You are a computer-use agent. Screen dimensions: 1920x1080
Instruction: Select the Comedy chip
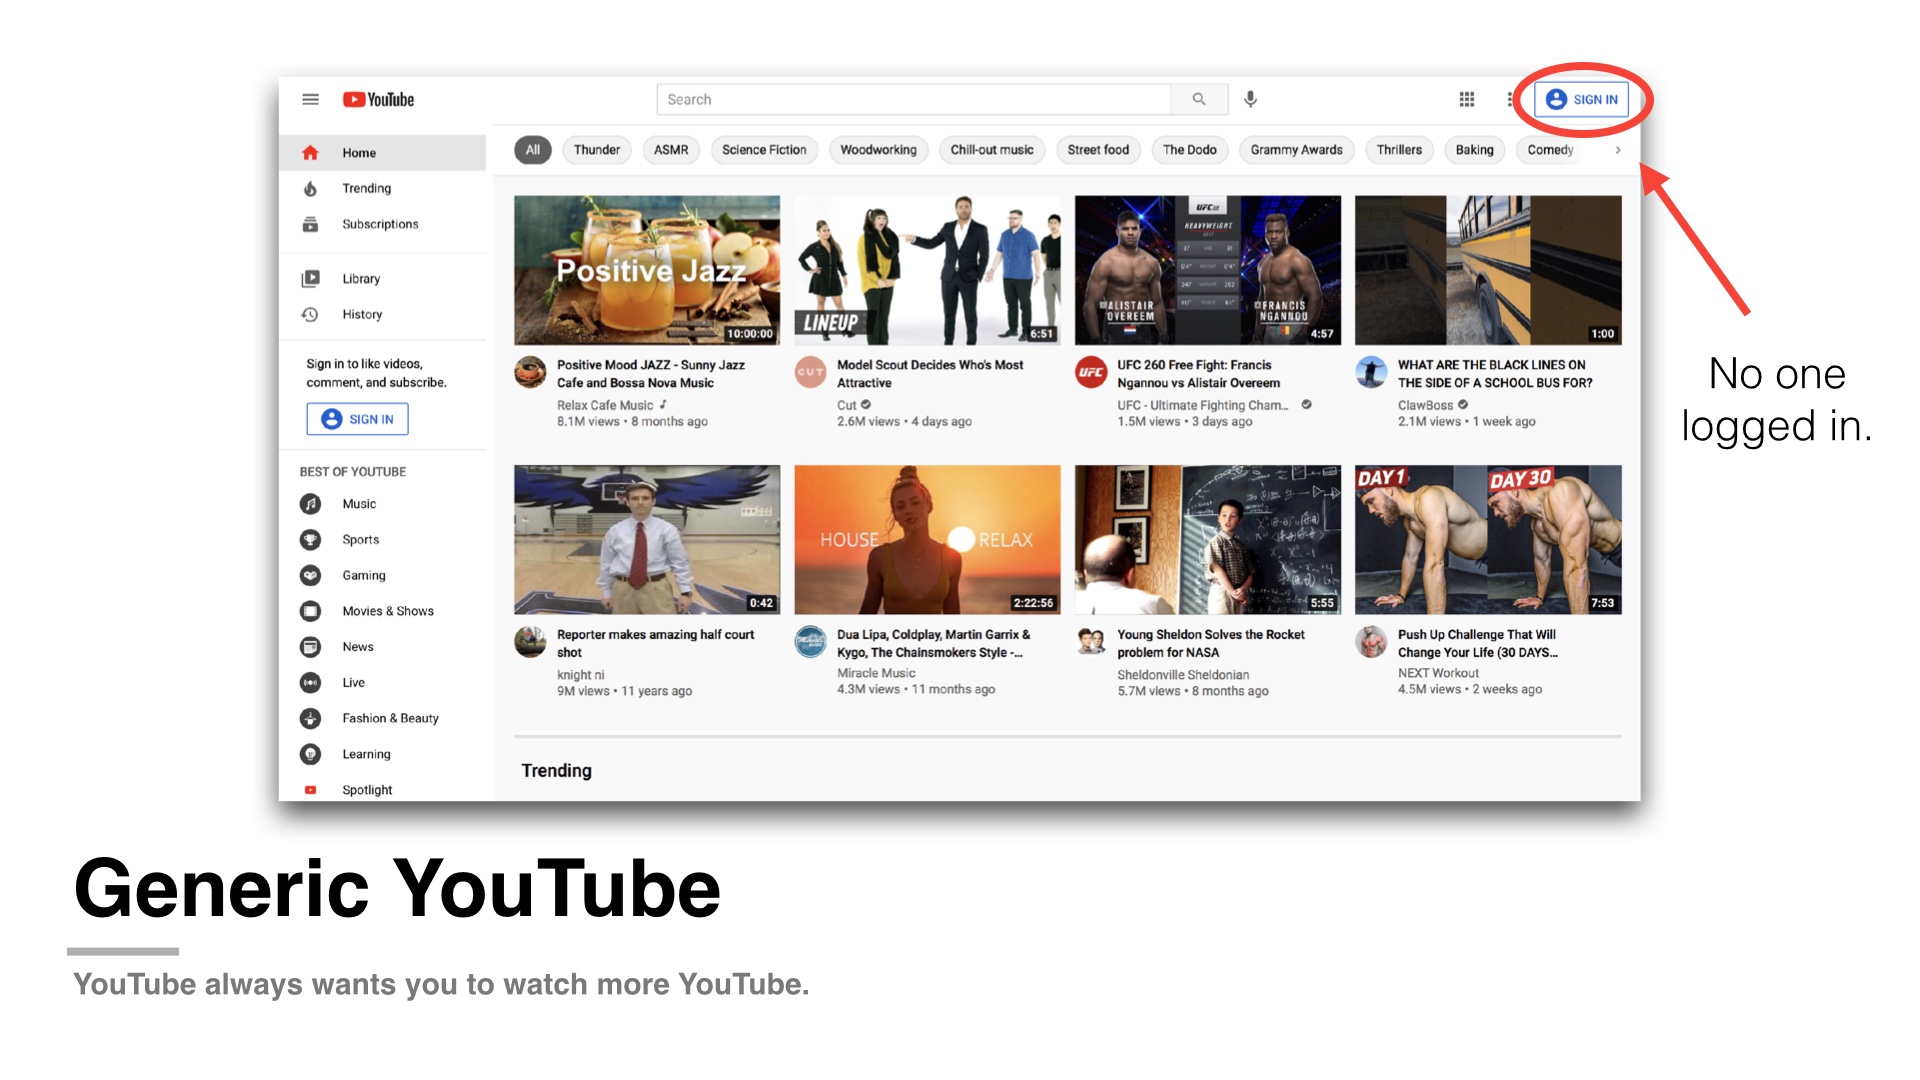point(1551,150)
